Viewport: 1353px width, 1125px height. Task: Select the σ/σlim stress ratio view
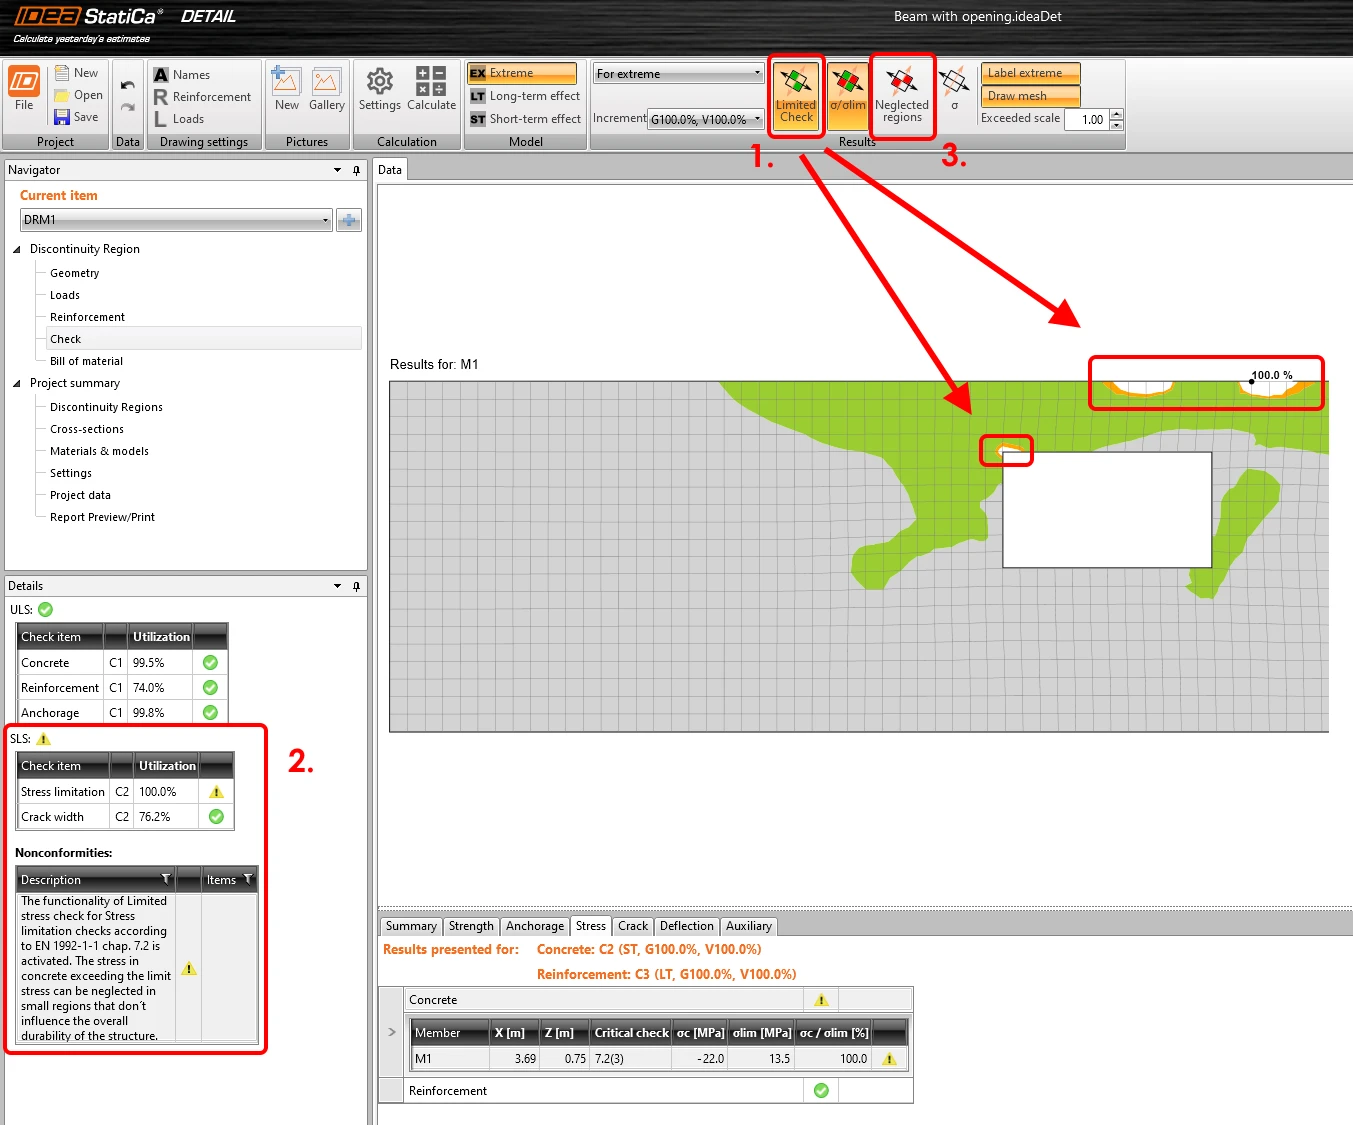pos(848,96)
